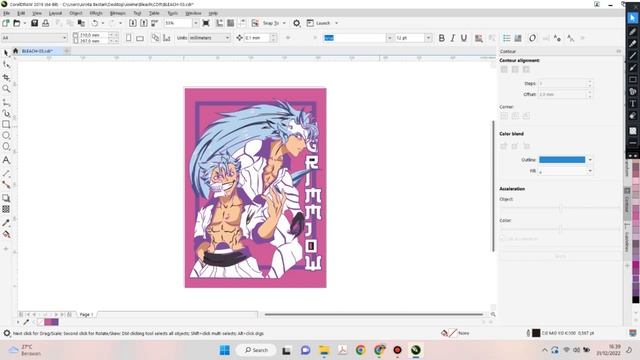The image size is (640, 360).
Task: Select the Freehand drawing tool
Action: pyautogui.click(x=6, y=102)
